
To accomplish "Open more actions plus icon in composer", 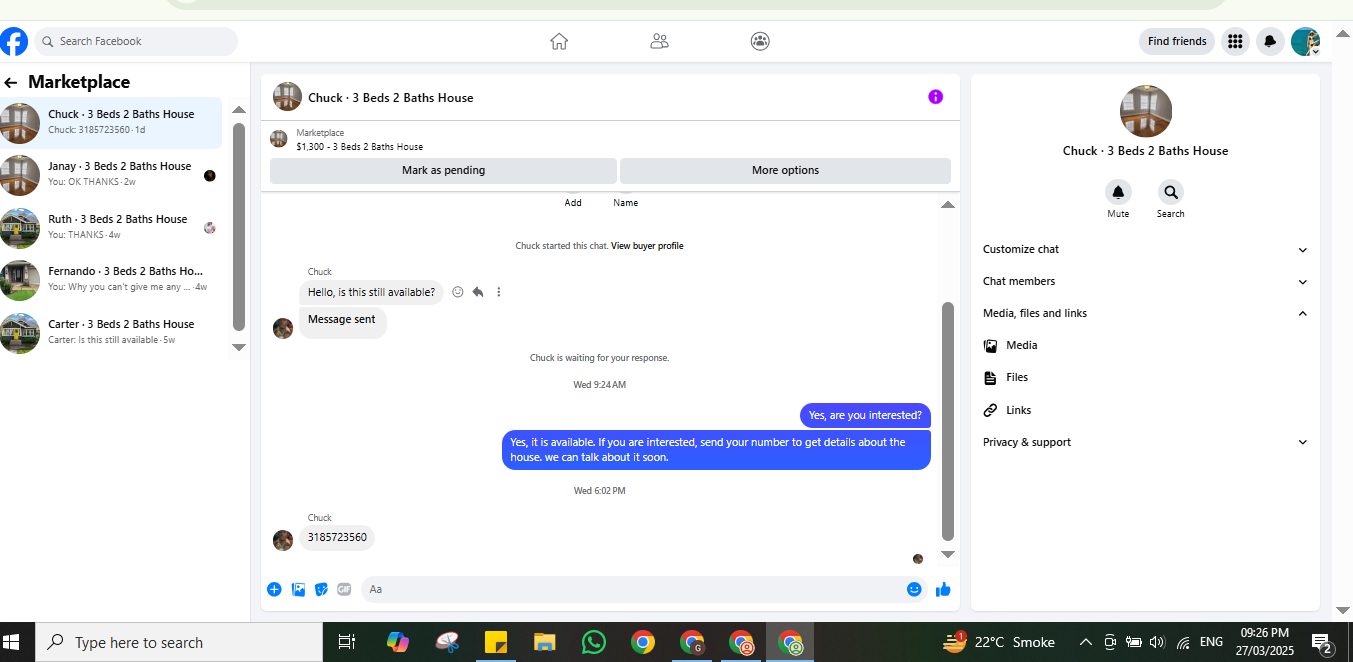I will point(274,589).
